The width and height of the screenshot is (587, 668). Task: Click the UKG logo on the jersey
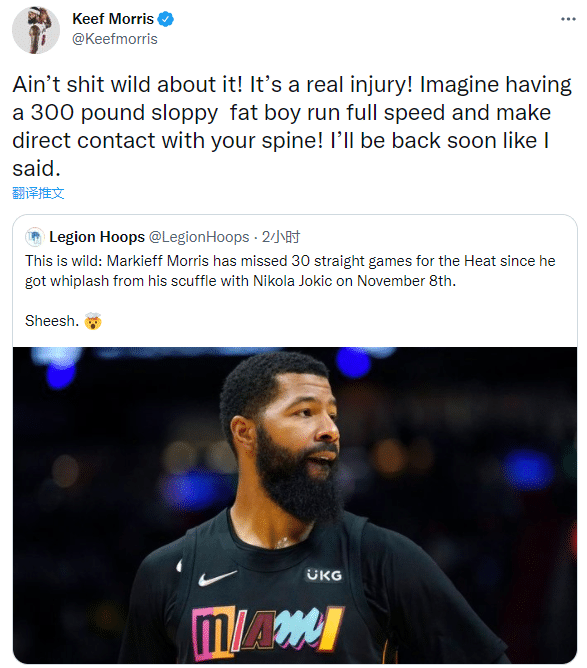click(324, 575)
